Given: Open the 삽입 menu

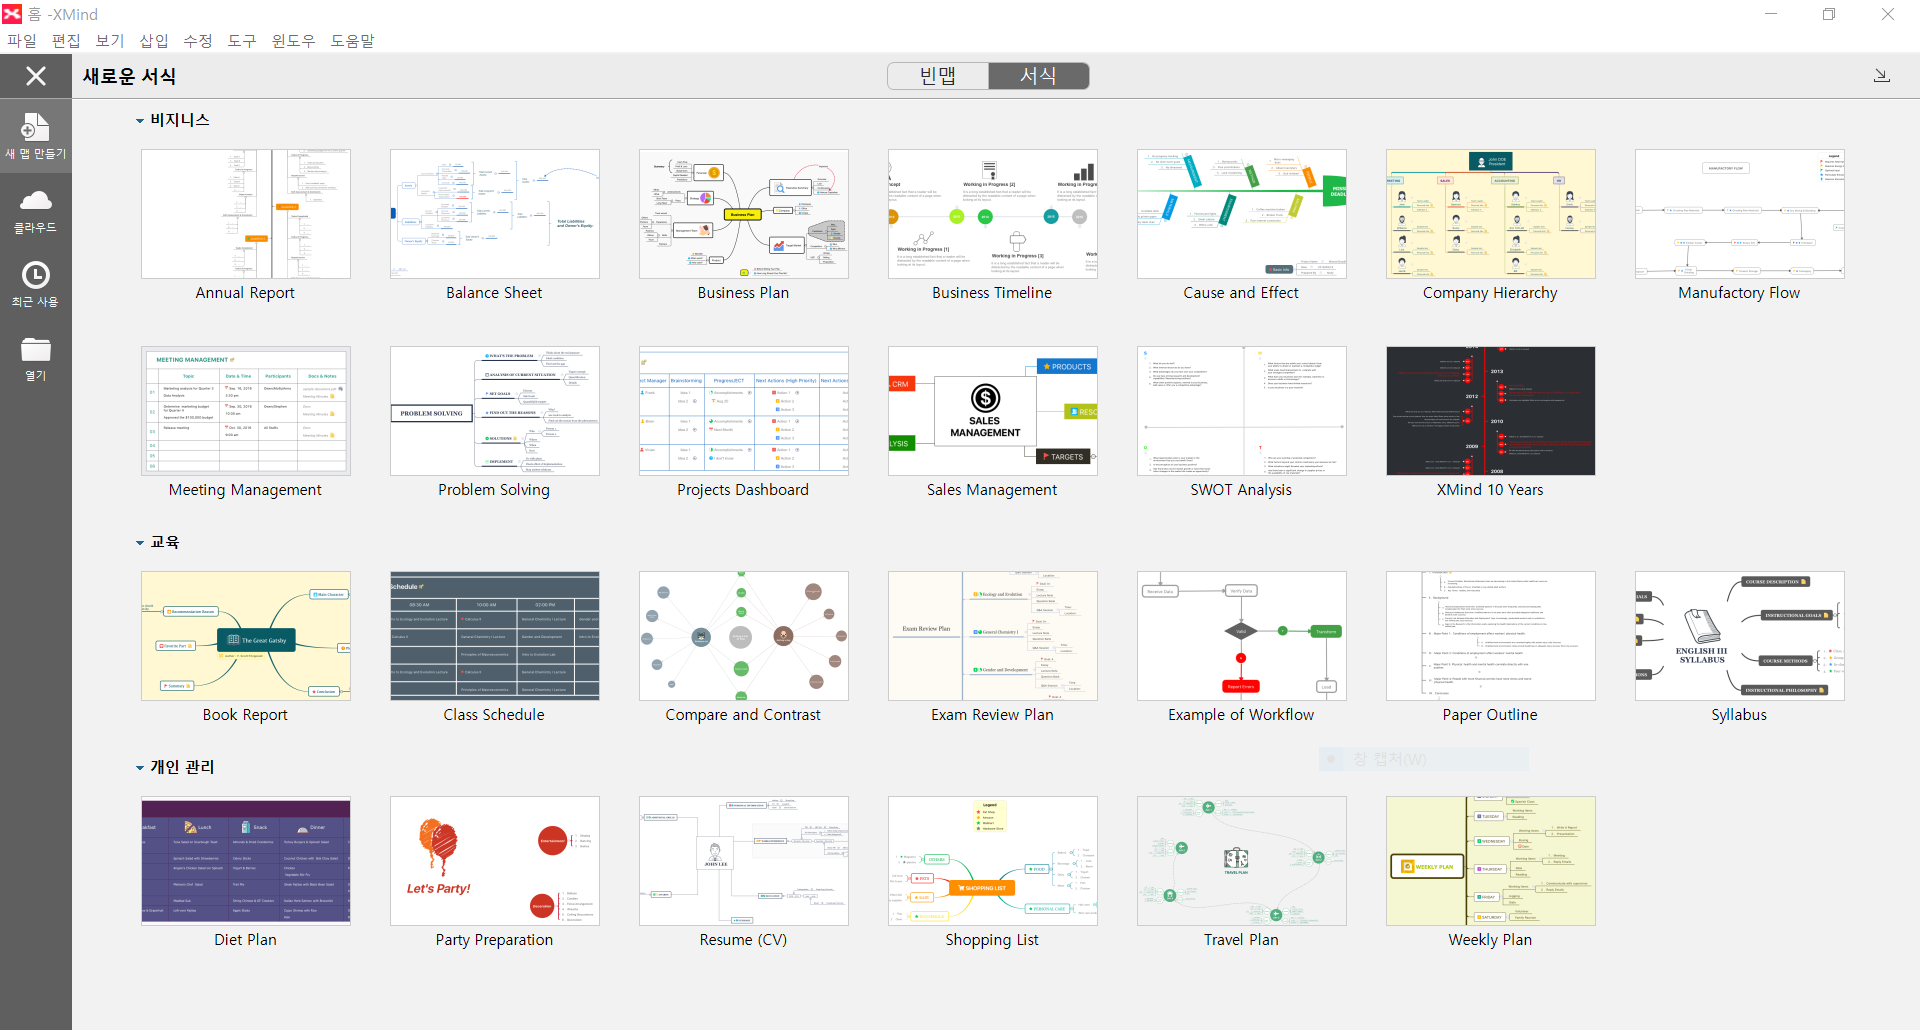Looking at the screenshot, I should click(x=154, y=41).
